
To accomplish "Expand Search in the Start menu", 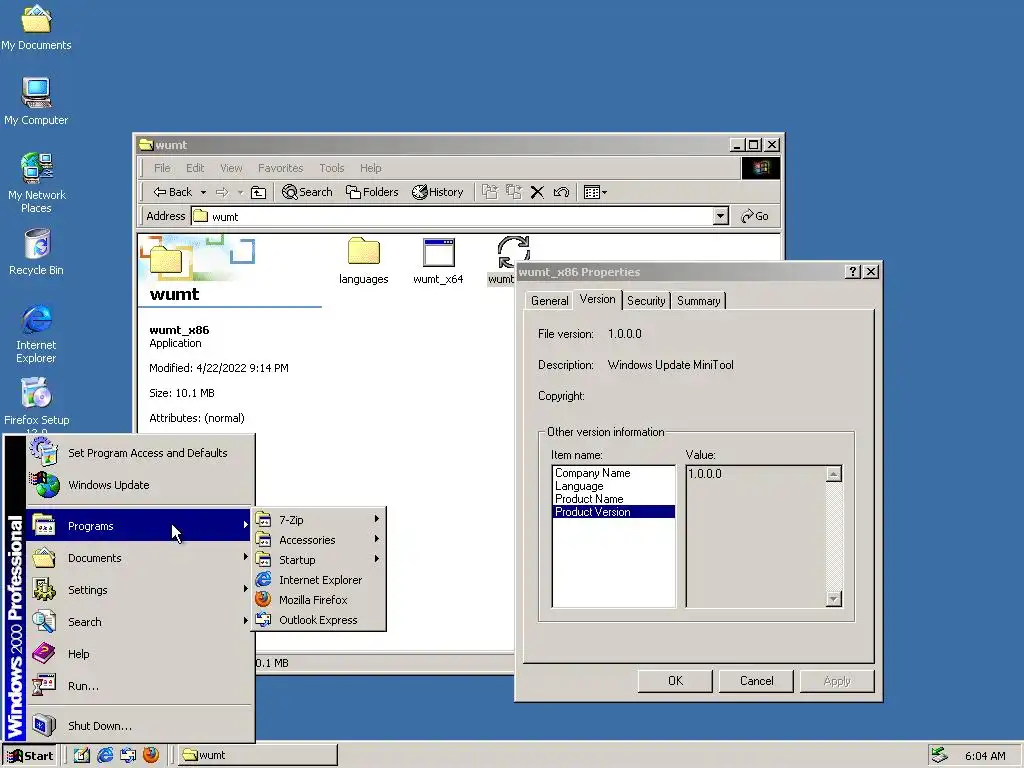I will [x=140, y=622].
